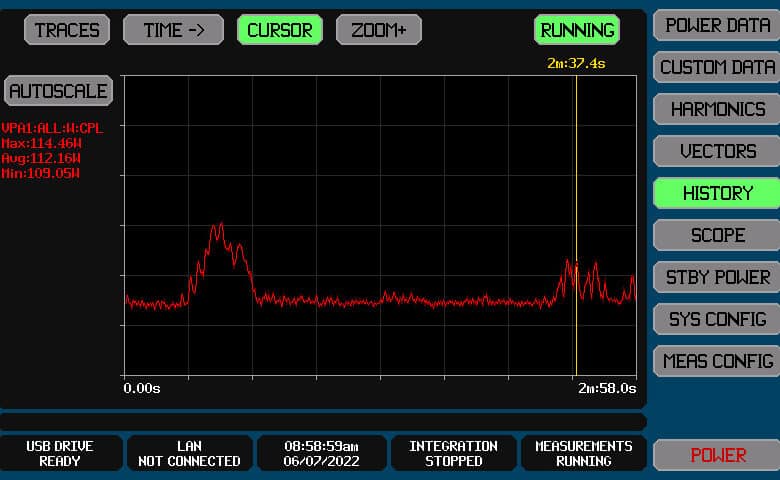Go to the VECTORS screen
The image size is (780, 480).
717,151
